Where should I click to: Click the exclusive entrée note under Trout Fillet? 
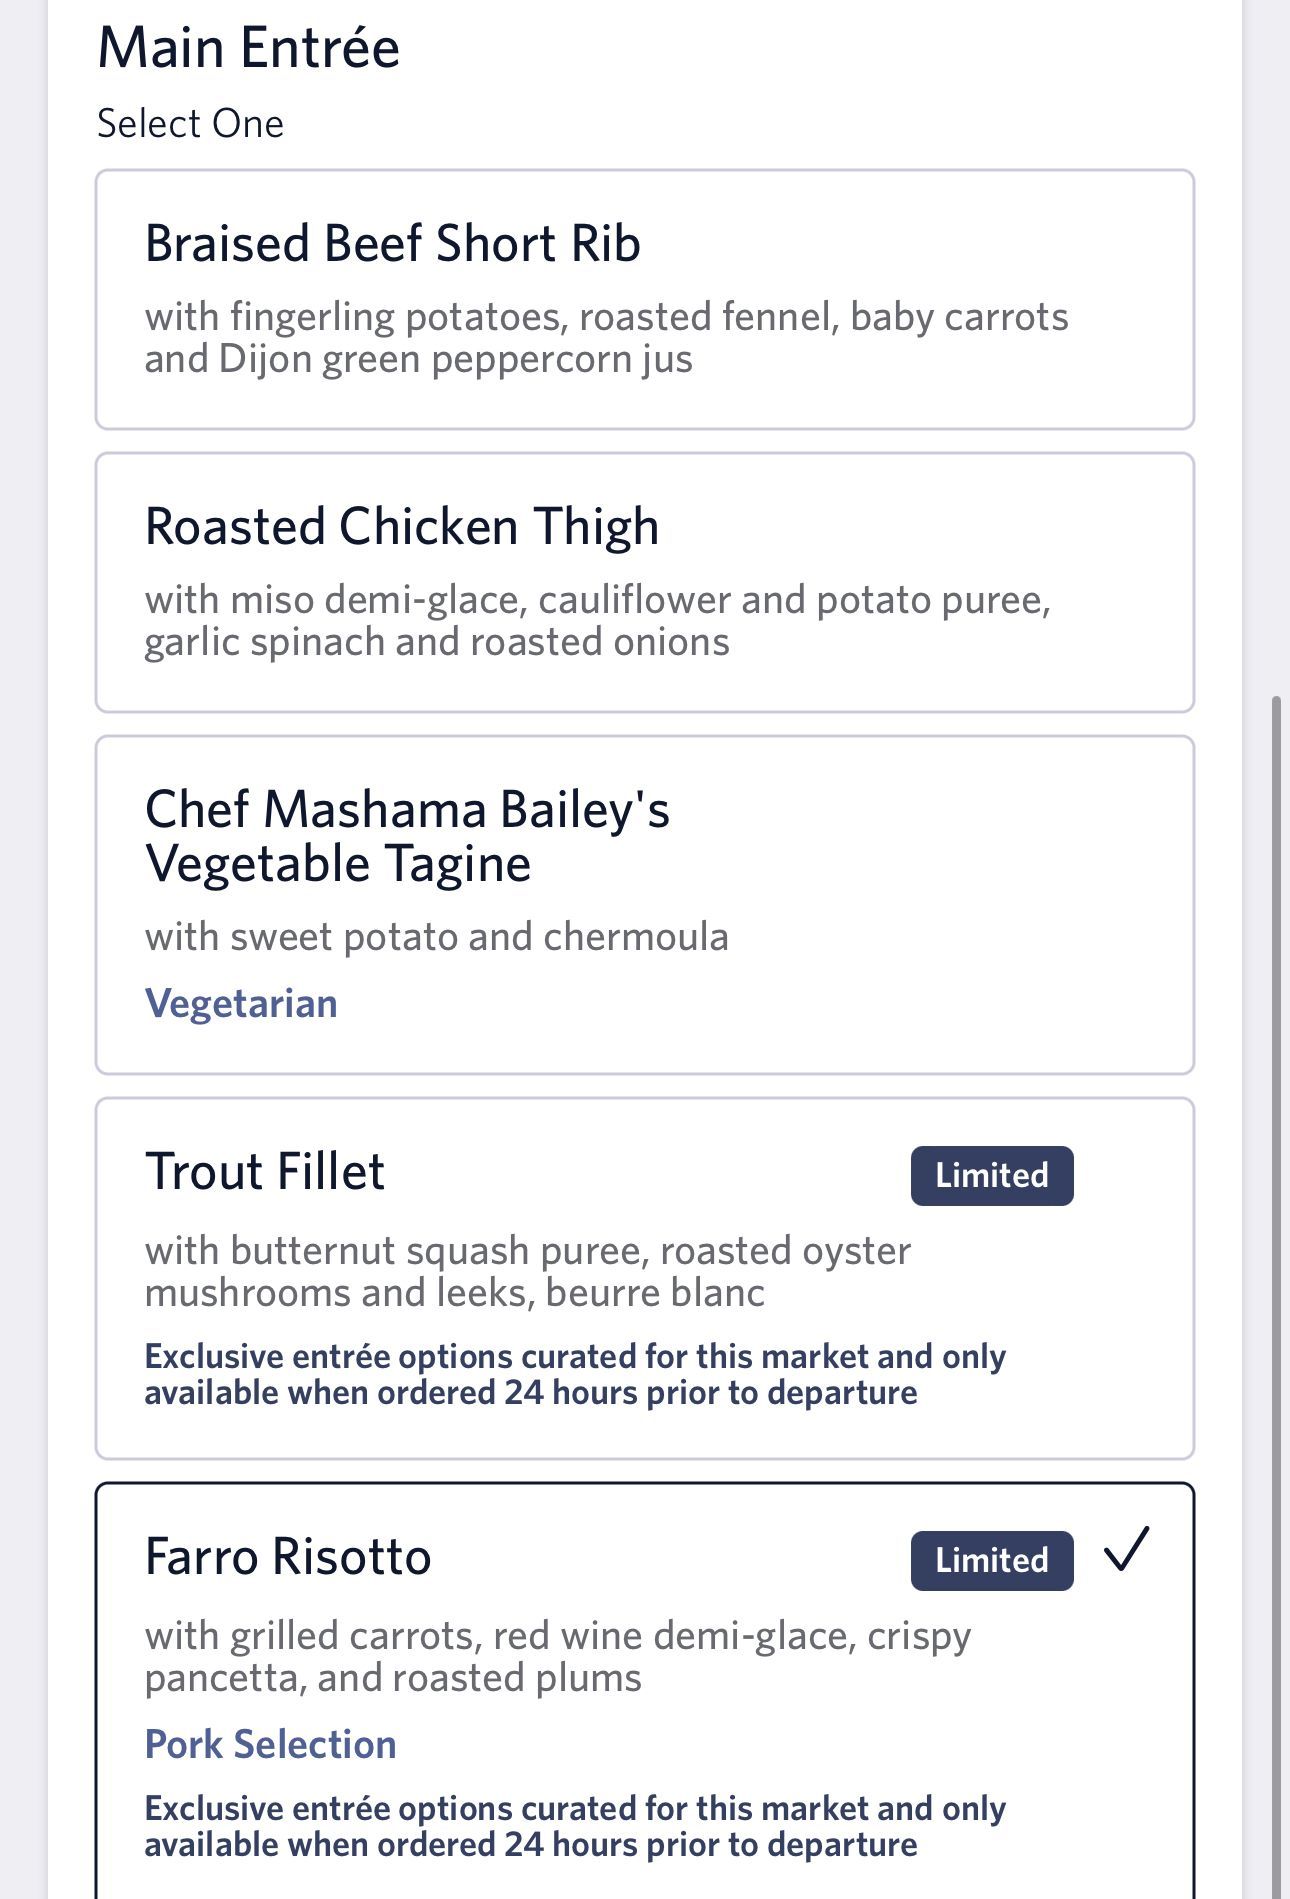pos(575,1375)
